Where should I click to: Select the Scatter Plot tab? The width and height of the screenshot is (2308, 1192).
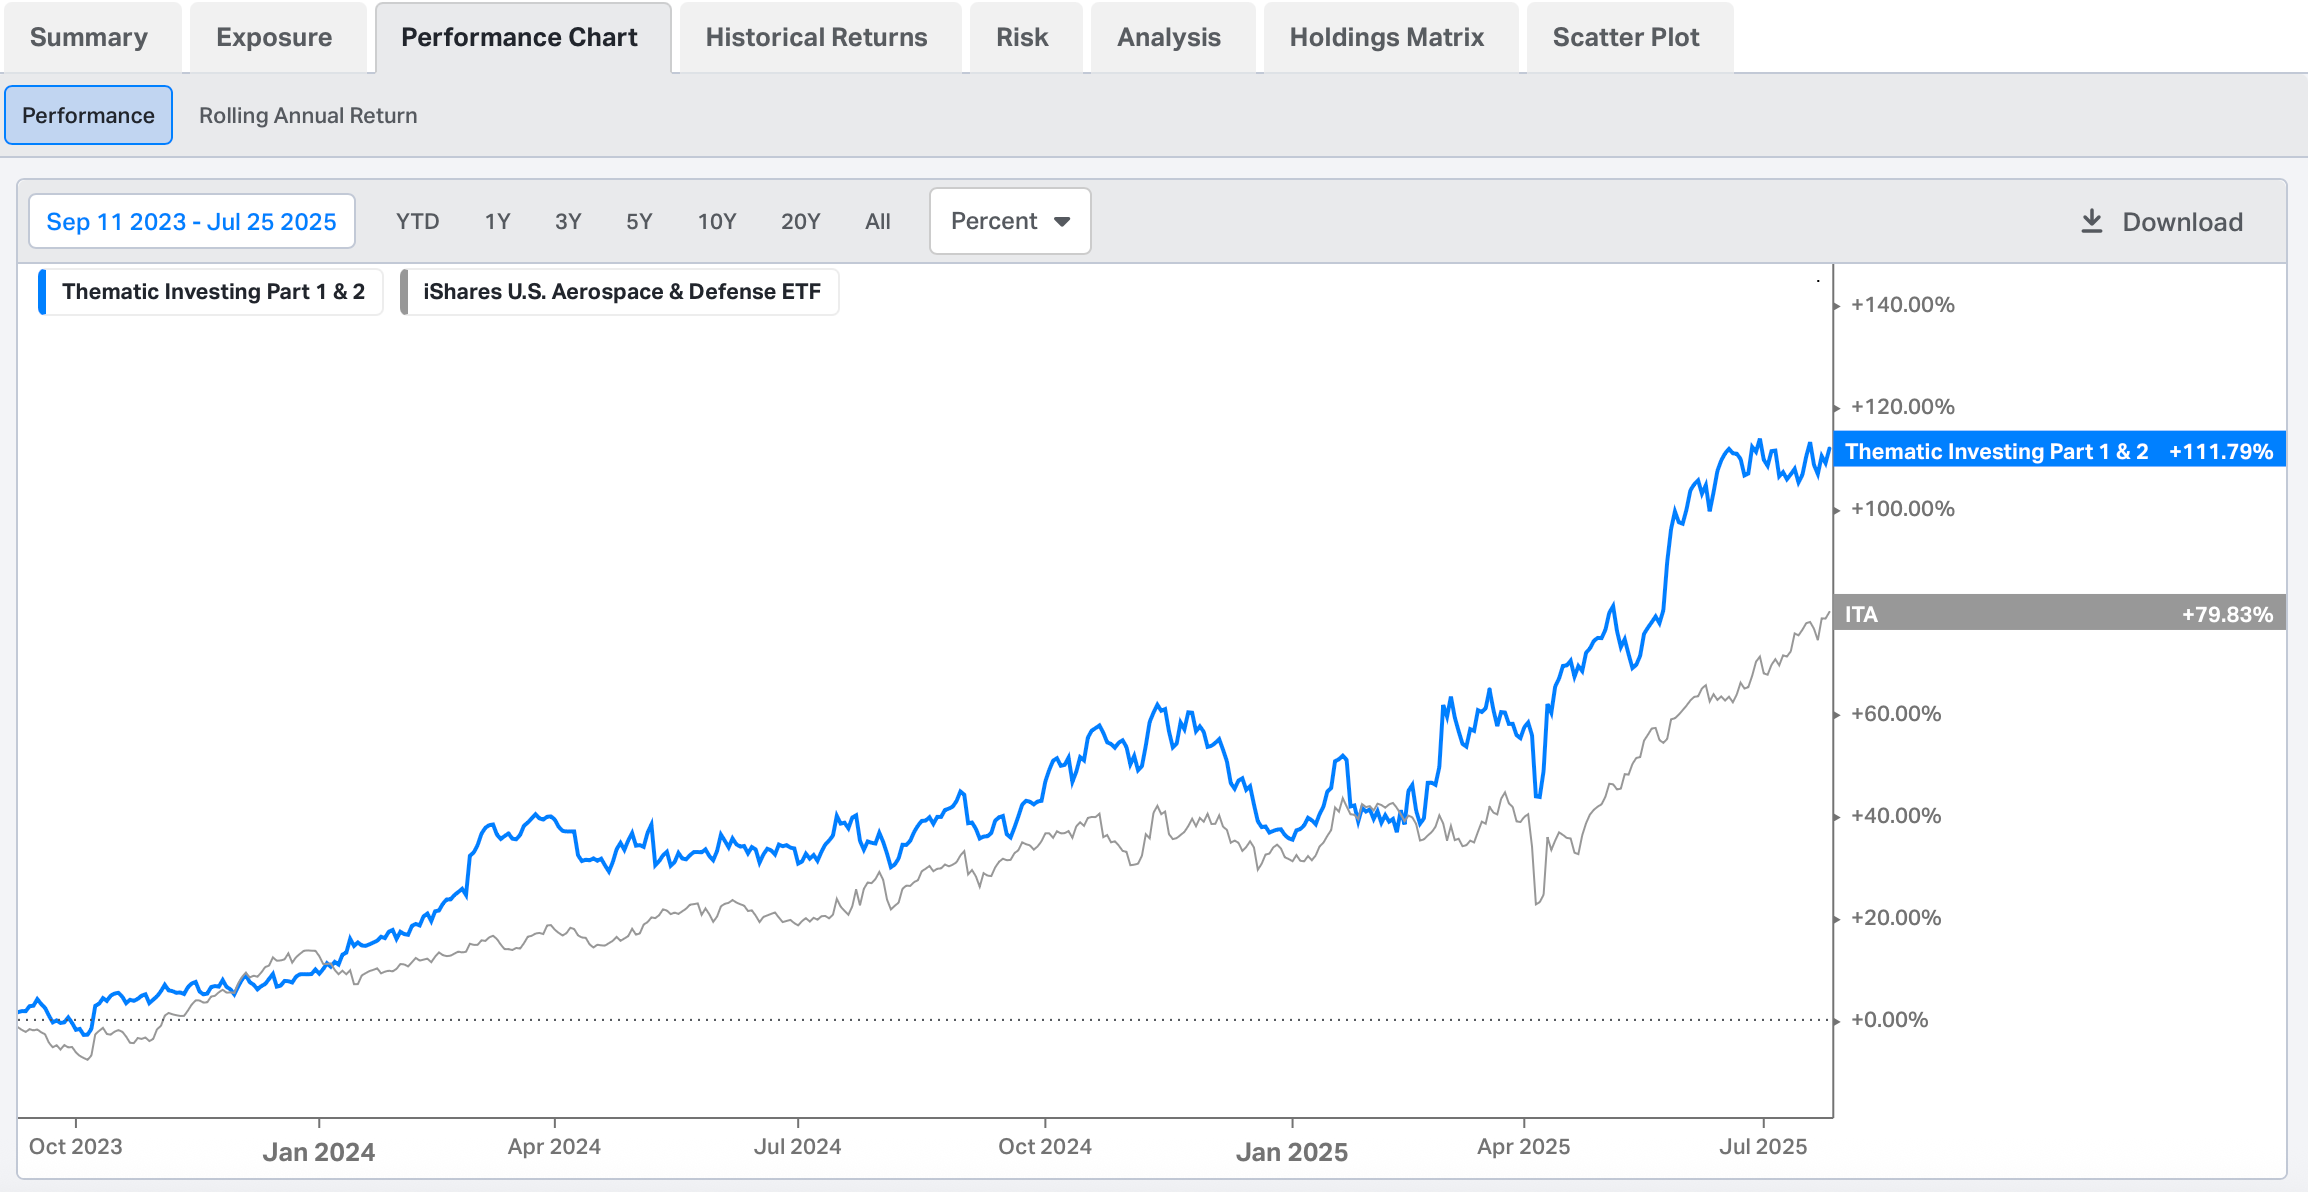point(1625,37)
